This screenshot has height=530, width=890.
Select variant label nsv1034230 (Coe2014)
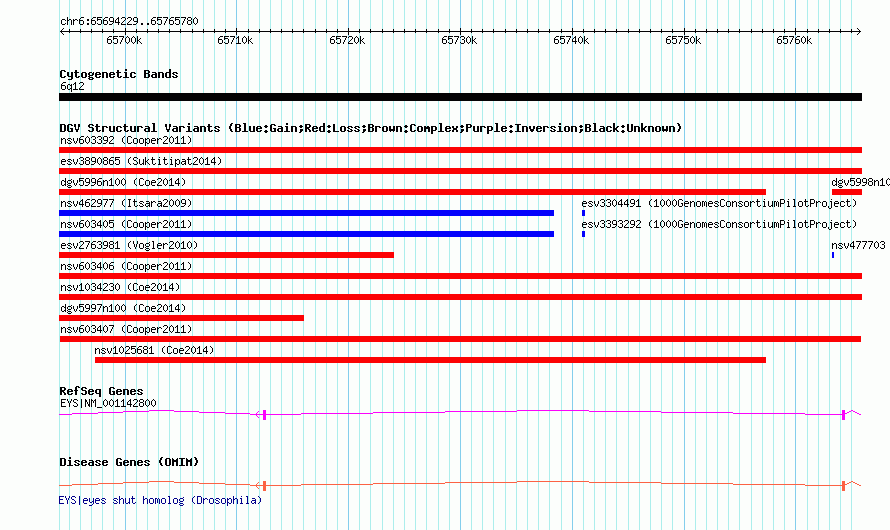tap(120, 287)
